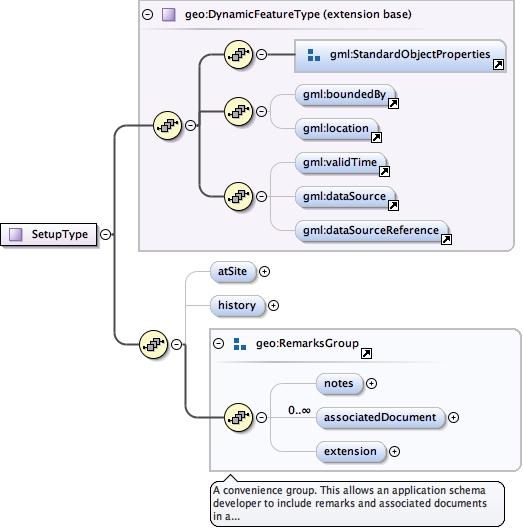The height and width of the screenshot is (530, 523).
Task: Select the extension element
Action: pos(351,452)
